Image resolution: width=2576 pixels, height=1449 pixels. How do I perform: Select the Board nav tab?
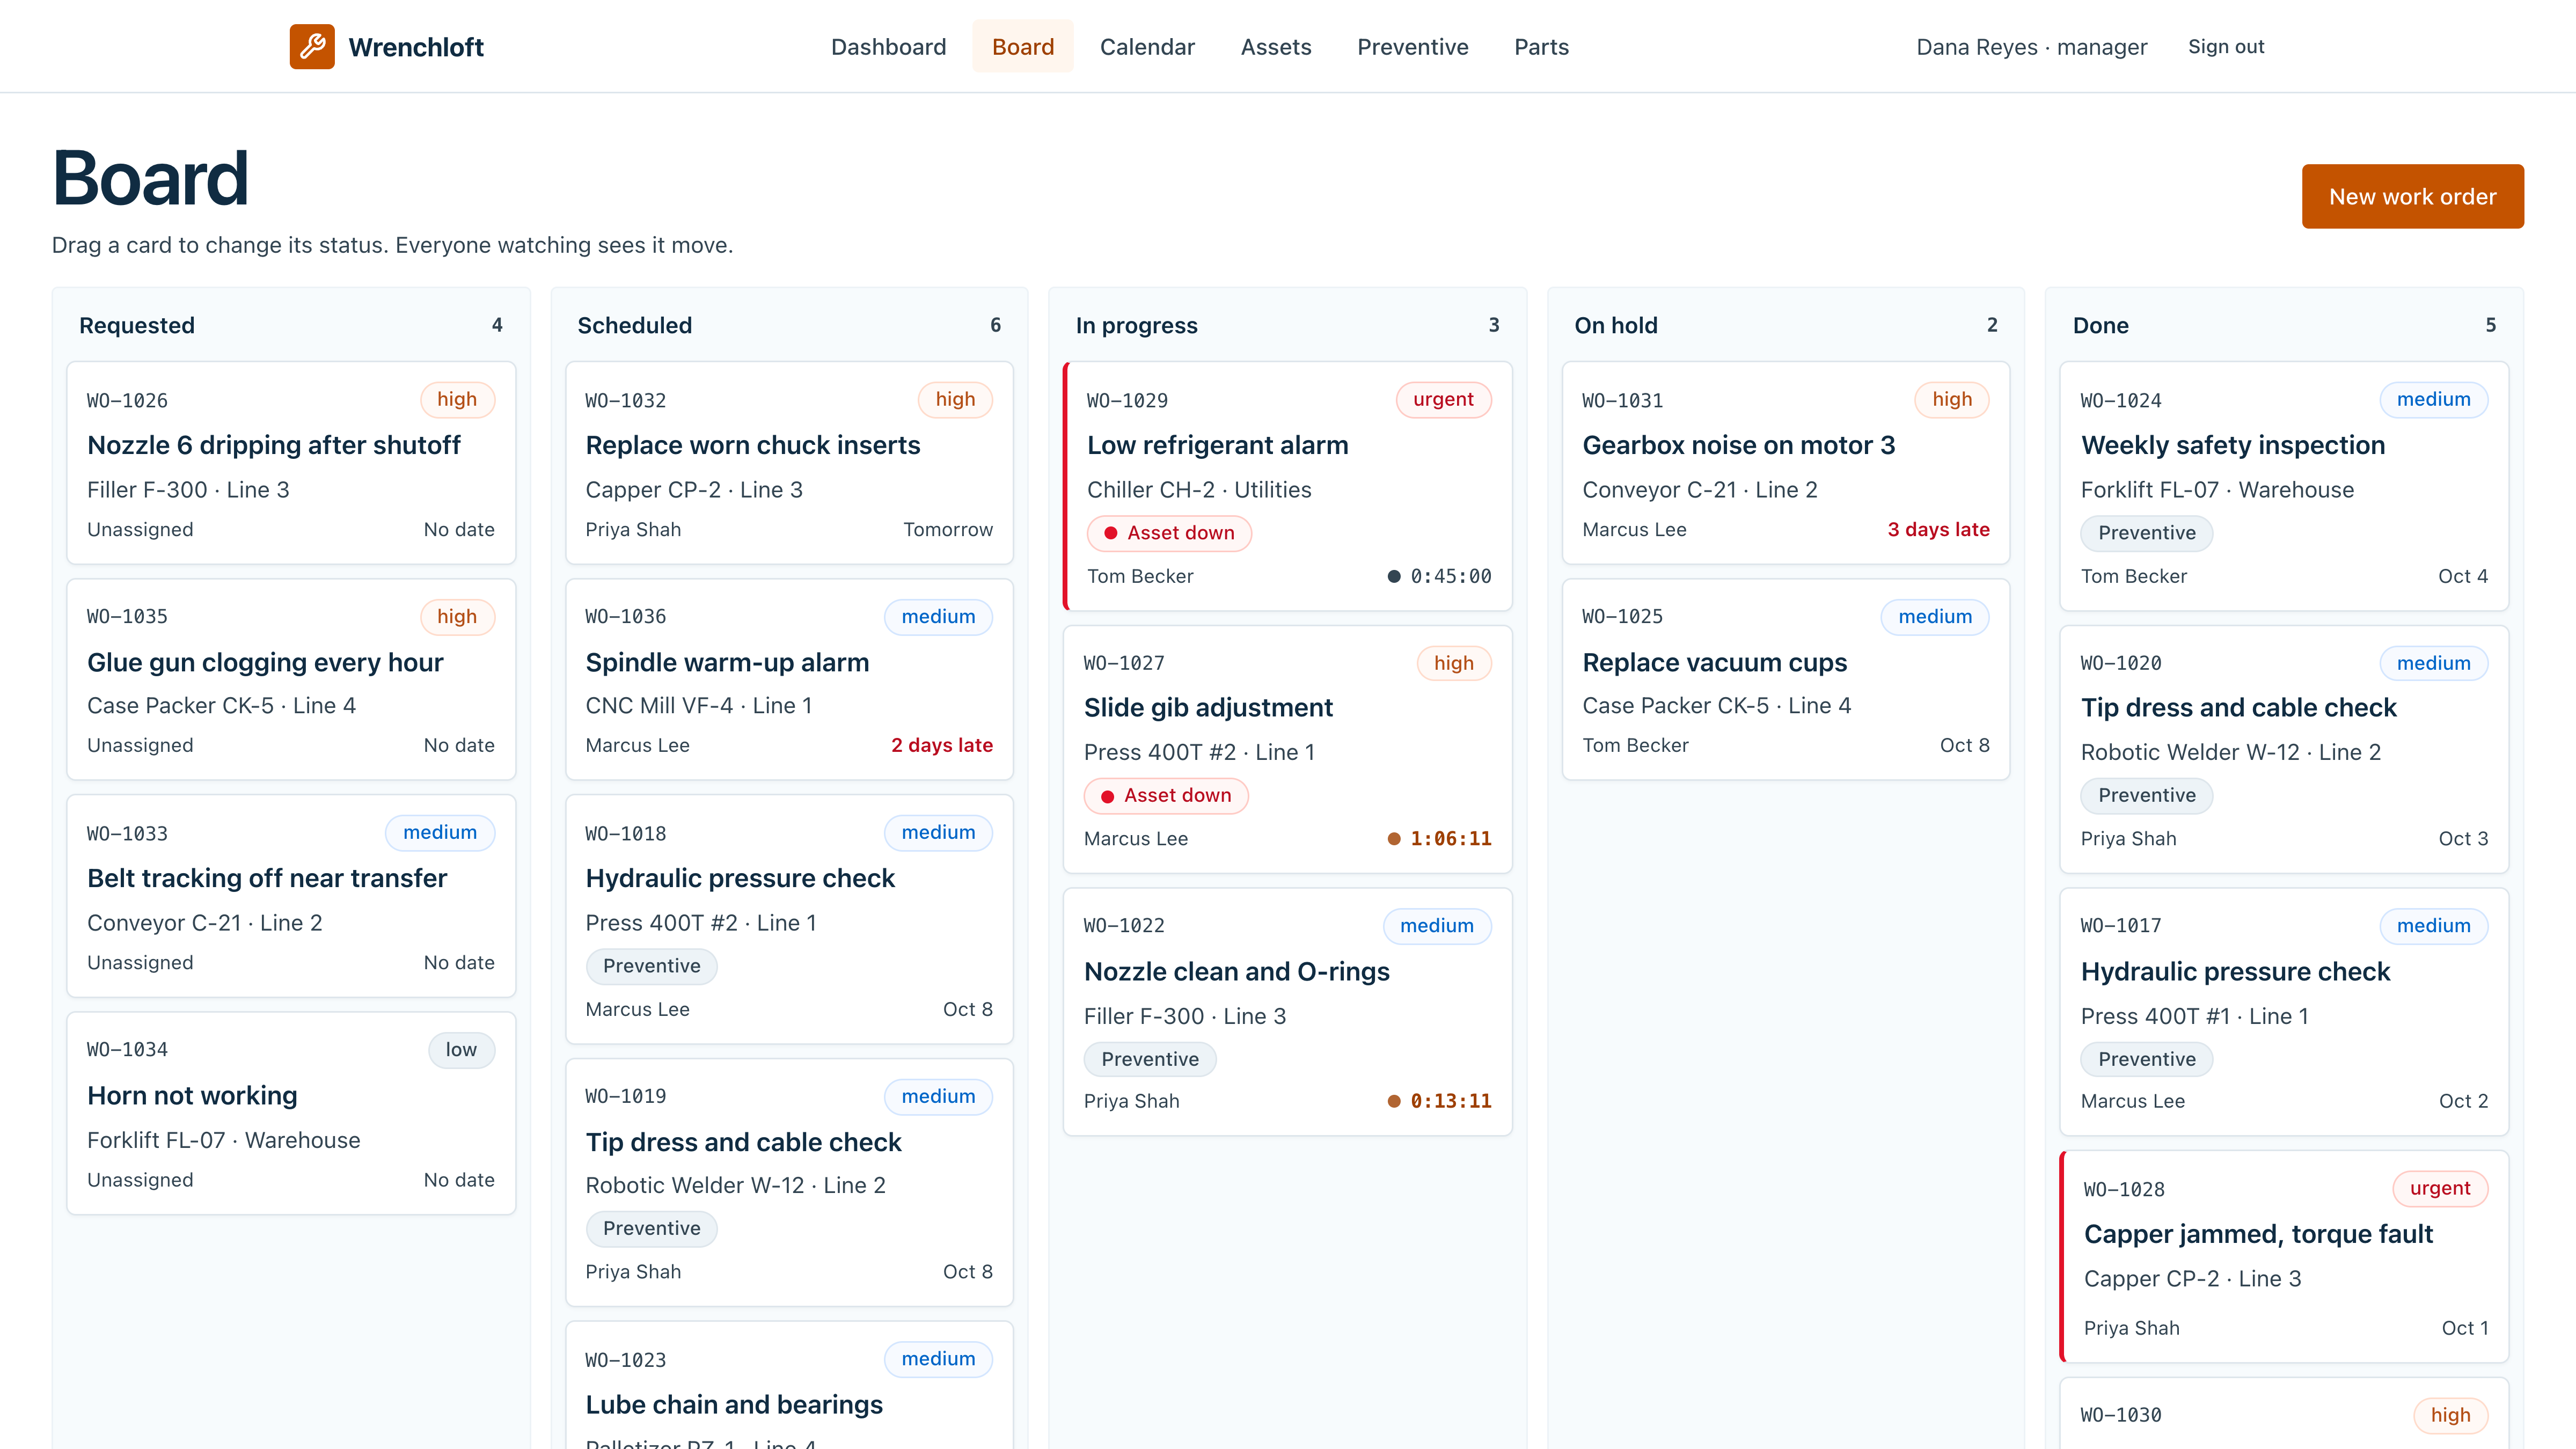point(1022,46)
